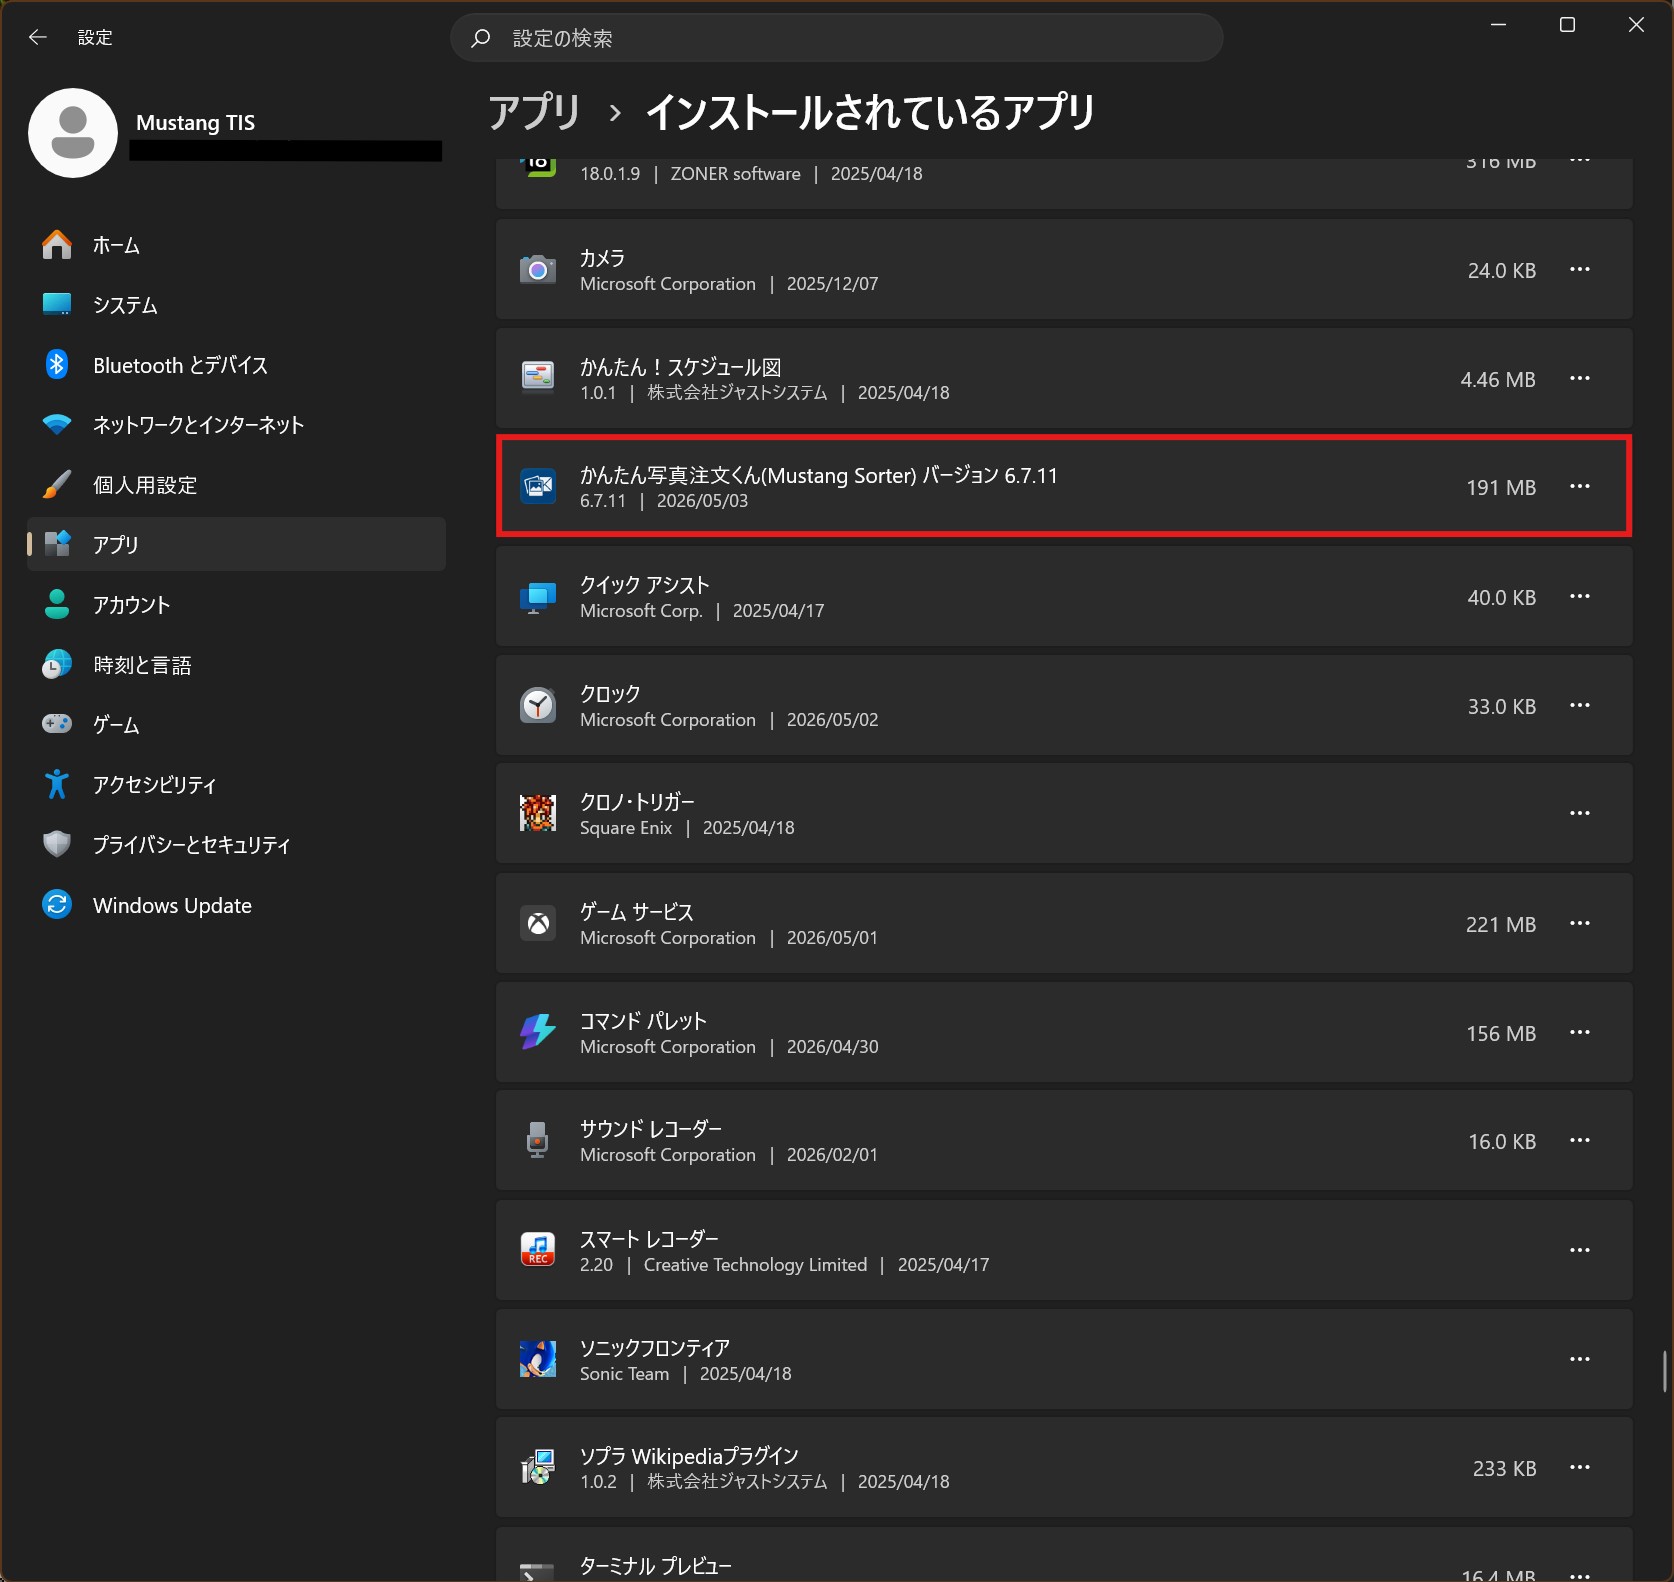Click the コマンド パレット lightning icon
Image resolution: width=1674 pixels, height=1582 pixels.
click(538, 1032)
